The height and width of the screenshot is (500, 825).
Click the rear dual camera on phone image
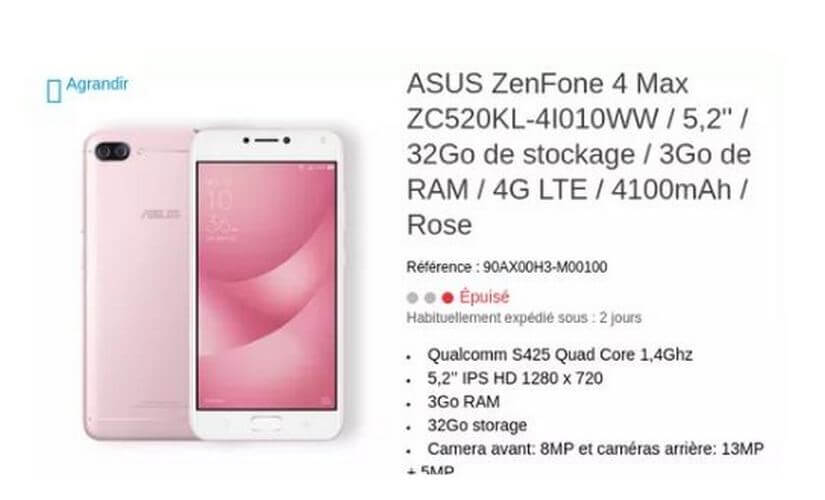pos(112,152)
